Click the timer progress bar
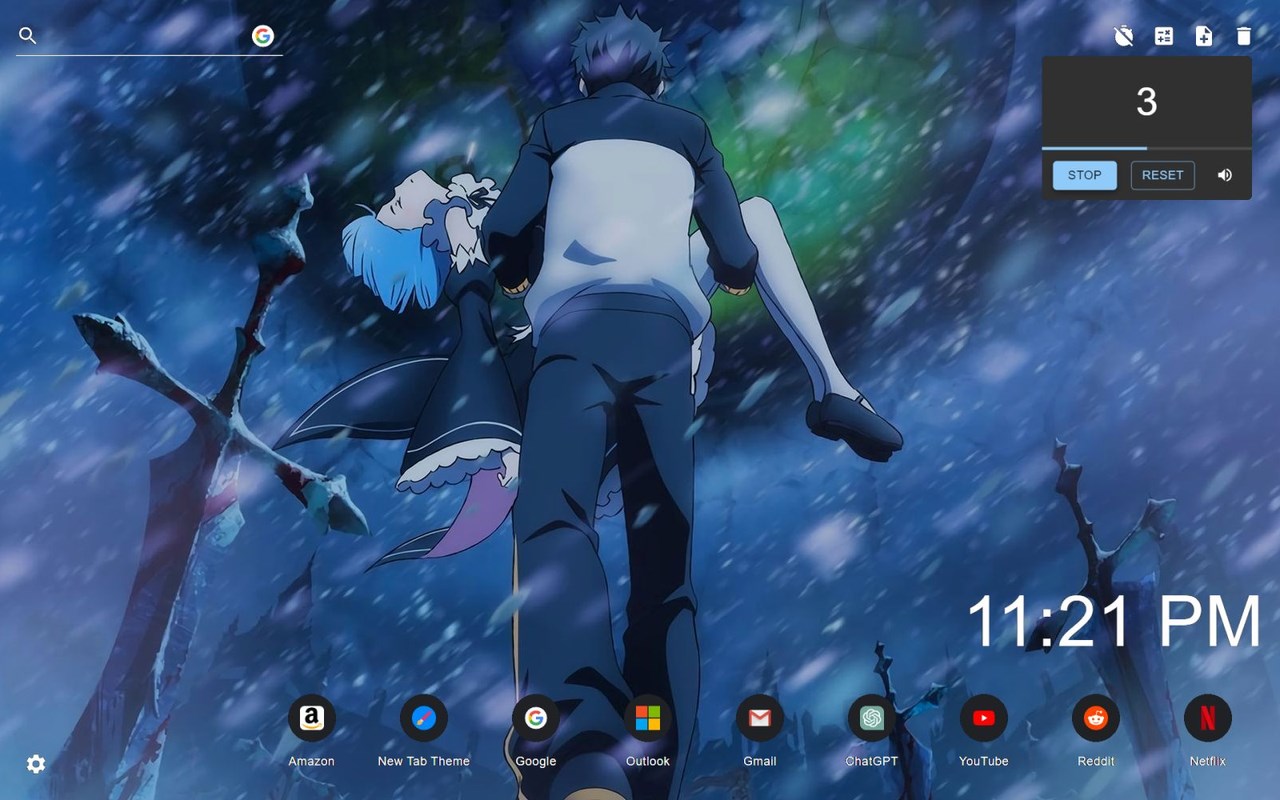The width and height of the screenshot is (1280, 800). click(x=1147, y=148)
